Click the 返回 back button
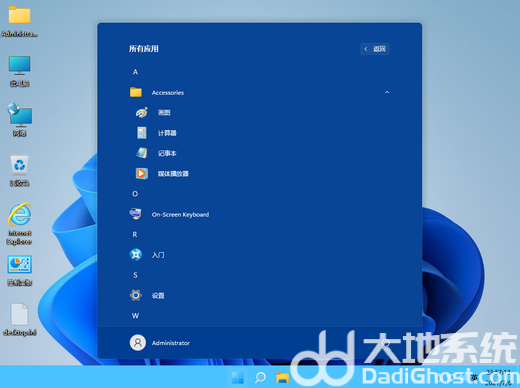The height and width of the screenshot is (388, 520). pyautogui.click(x=375, y=49)
